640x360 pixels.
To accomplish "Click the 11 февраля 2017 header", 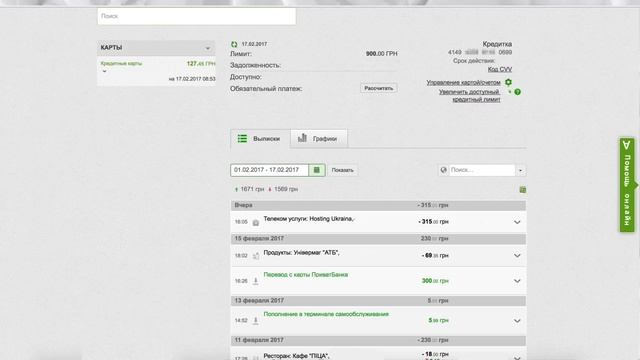I will [378, 340].
